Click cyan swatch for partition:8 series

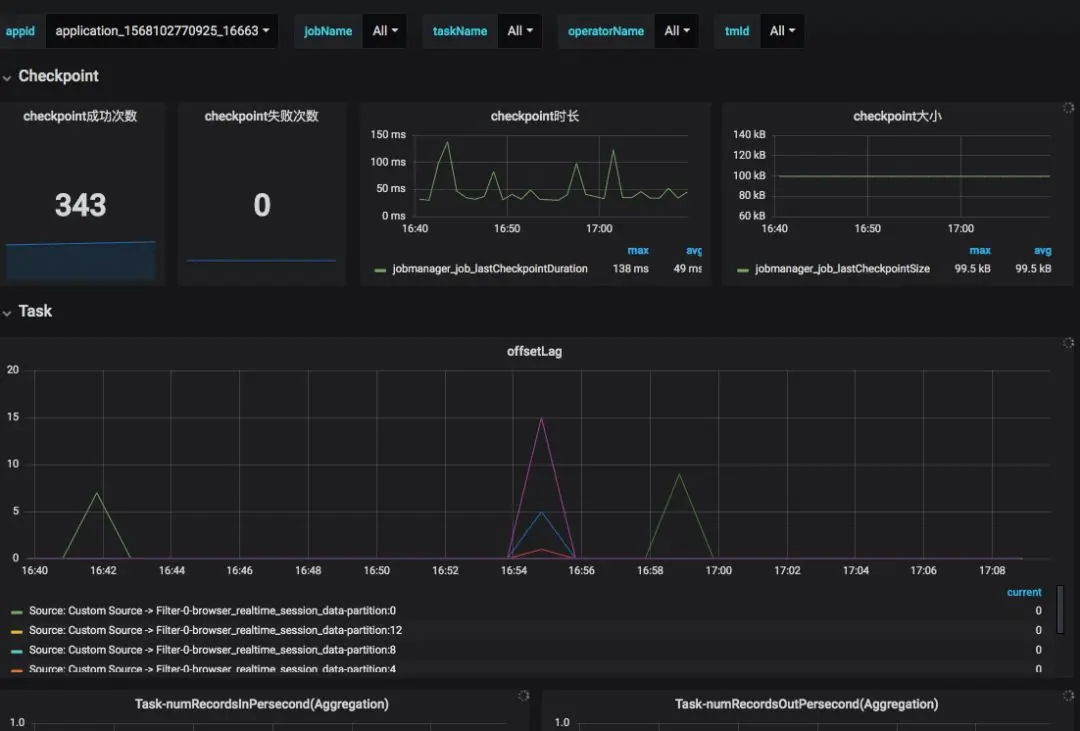pos(17,651)
